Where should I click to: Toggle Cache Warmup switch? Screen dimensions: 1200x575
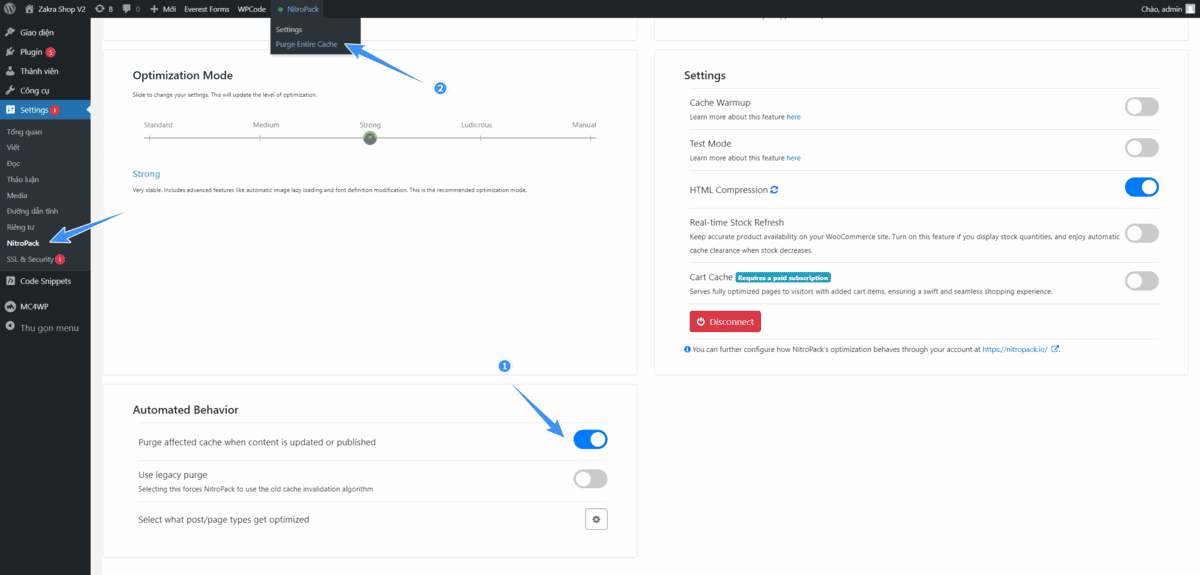click(1142, 107)
